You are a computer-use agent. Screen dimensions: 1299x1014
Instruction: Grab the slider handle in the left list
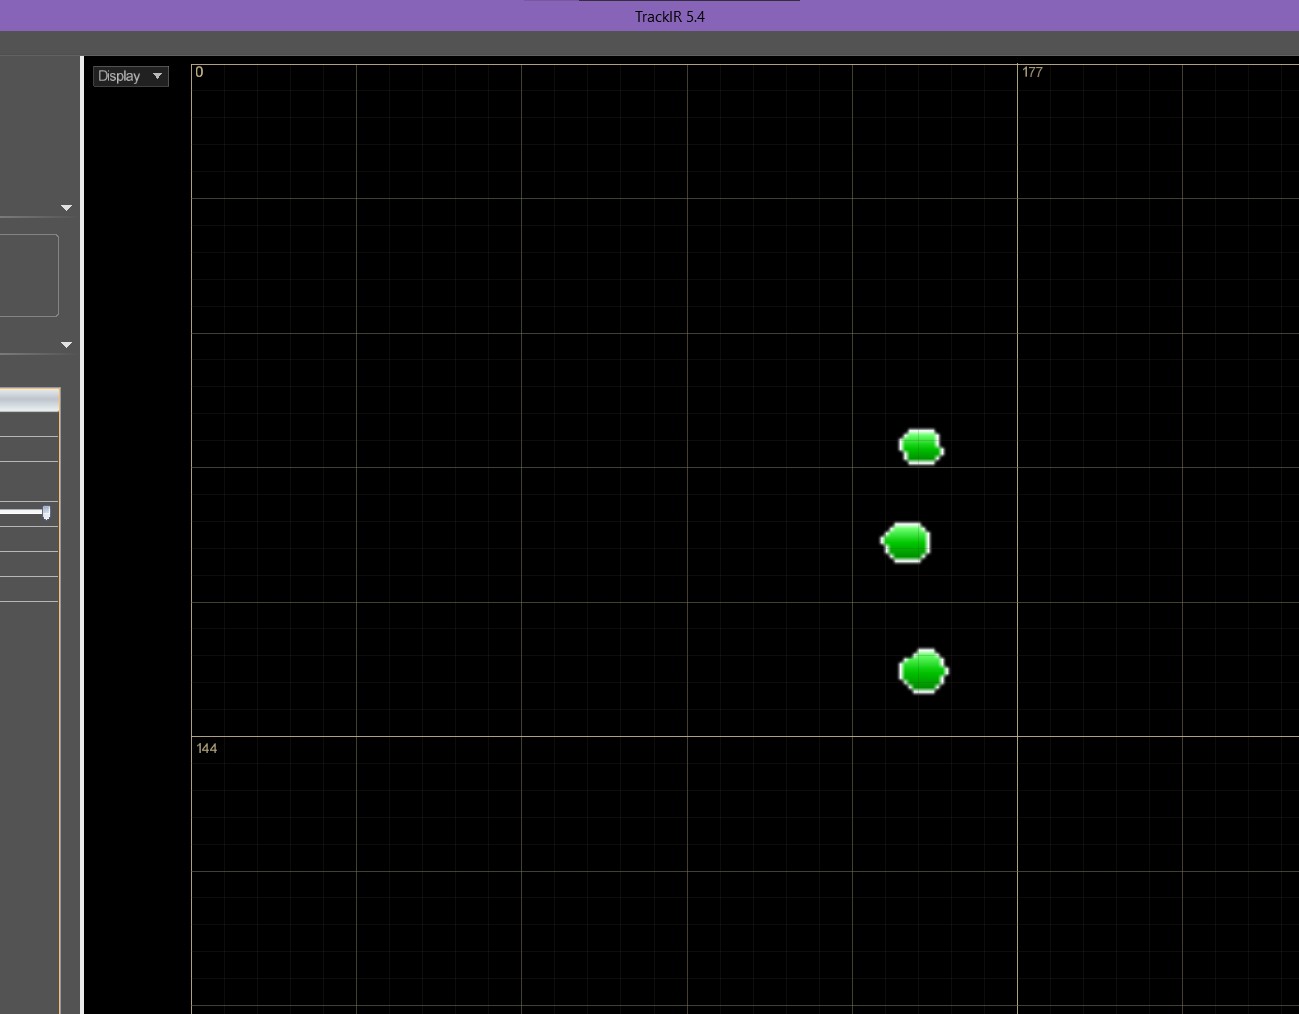[x=46, y=512]
